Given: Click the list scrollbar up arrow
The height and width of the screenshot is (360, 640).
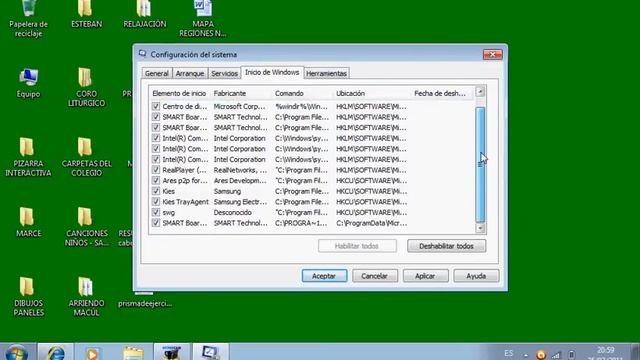Looking at the screenshot, I should pyautogui.click(x=480, y=91).
